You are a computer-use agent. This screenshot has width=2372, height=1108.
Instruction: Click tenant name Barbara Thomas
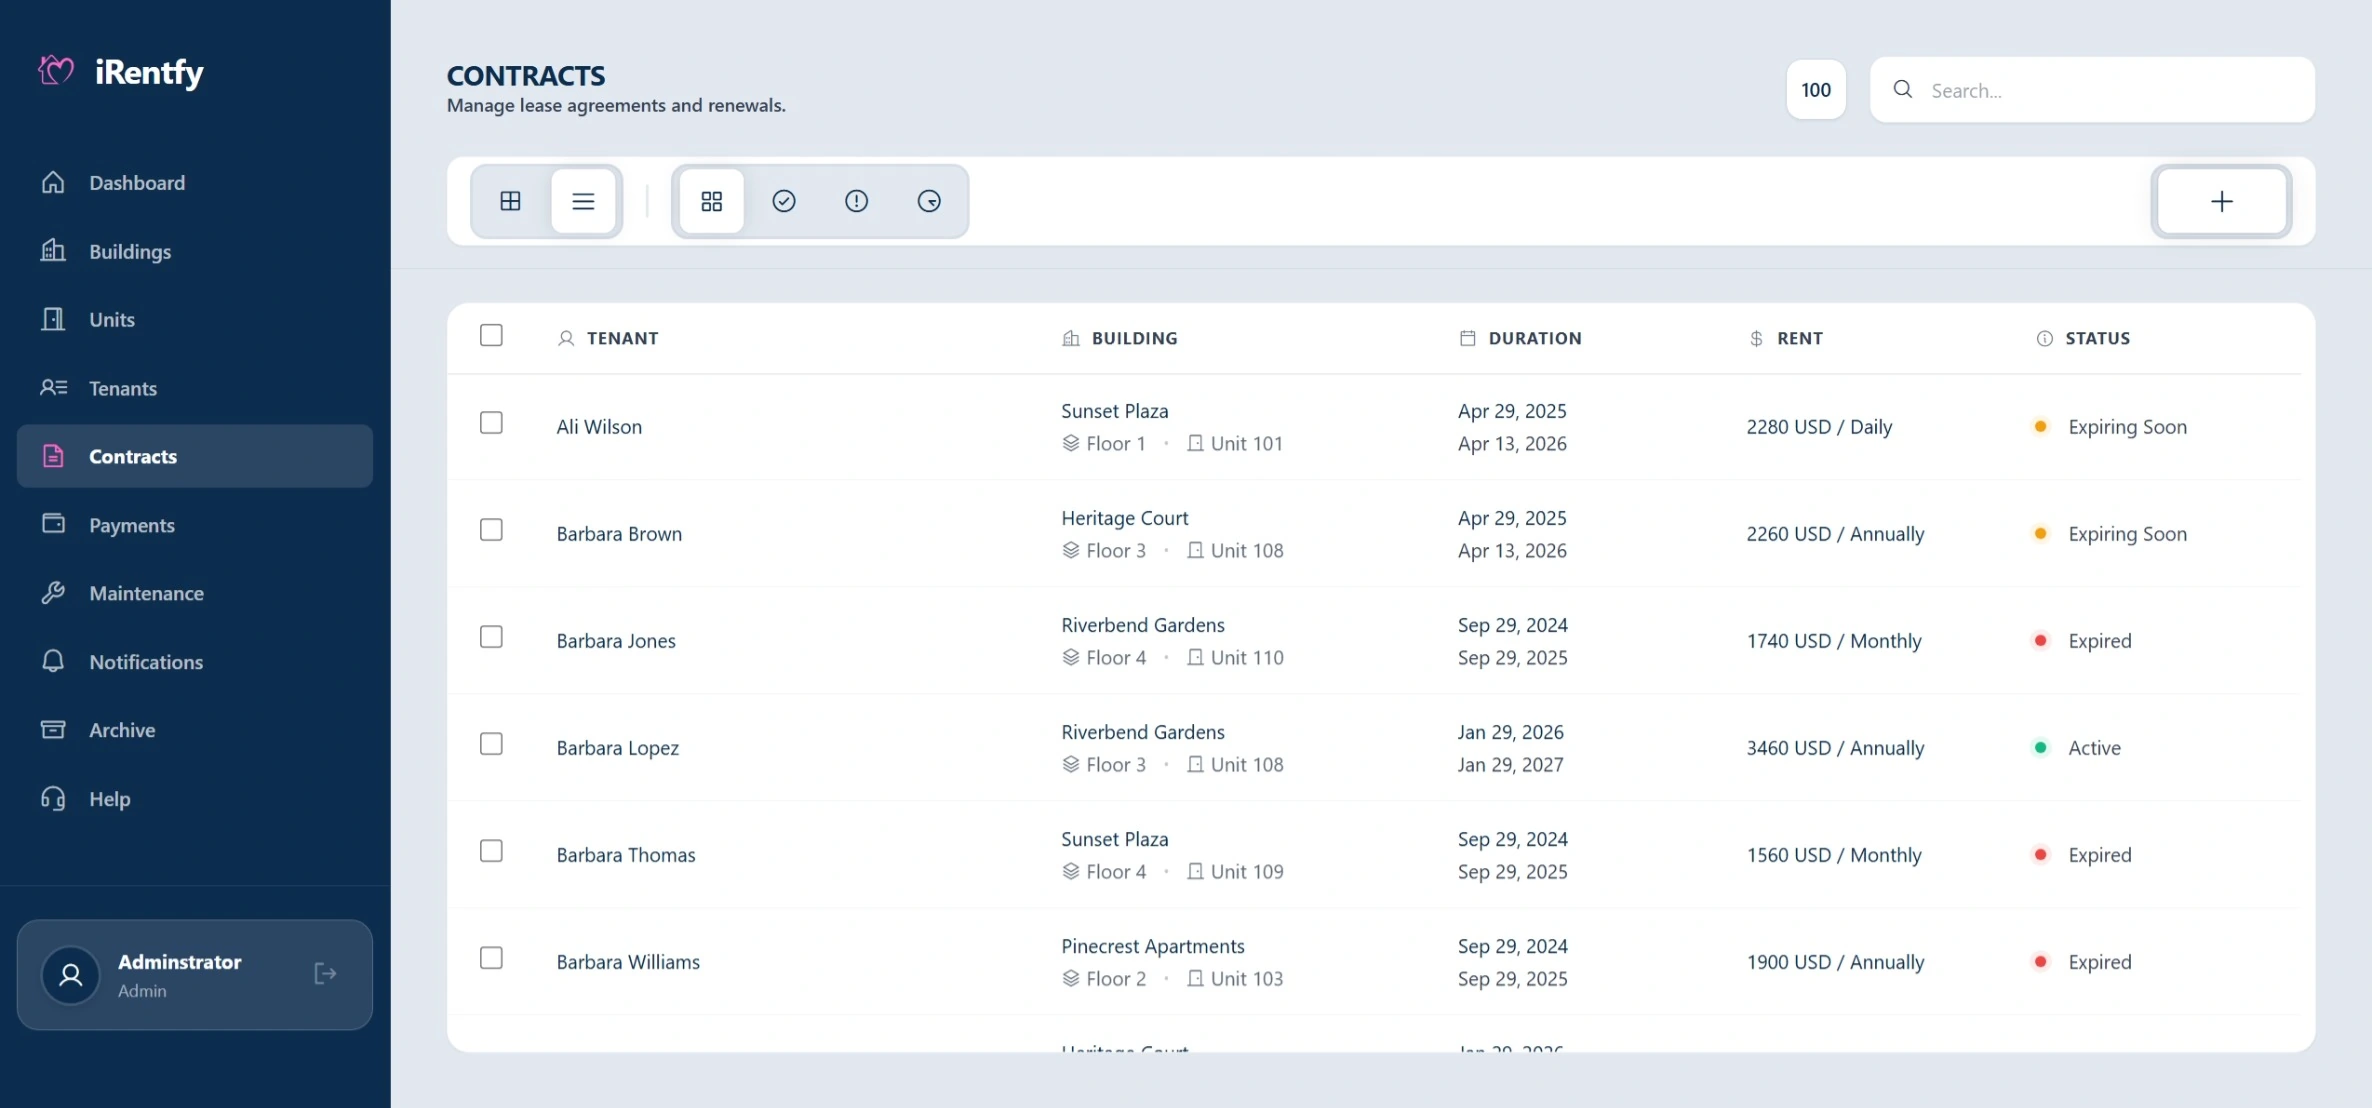pyautogui.click(x=626, y=855)
